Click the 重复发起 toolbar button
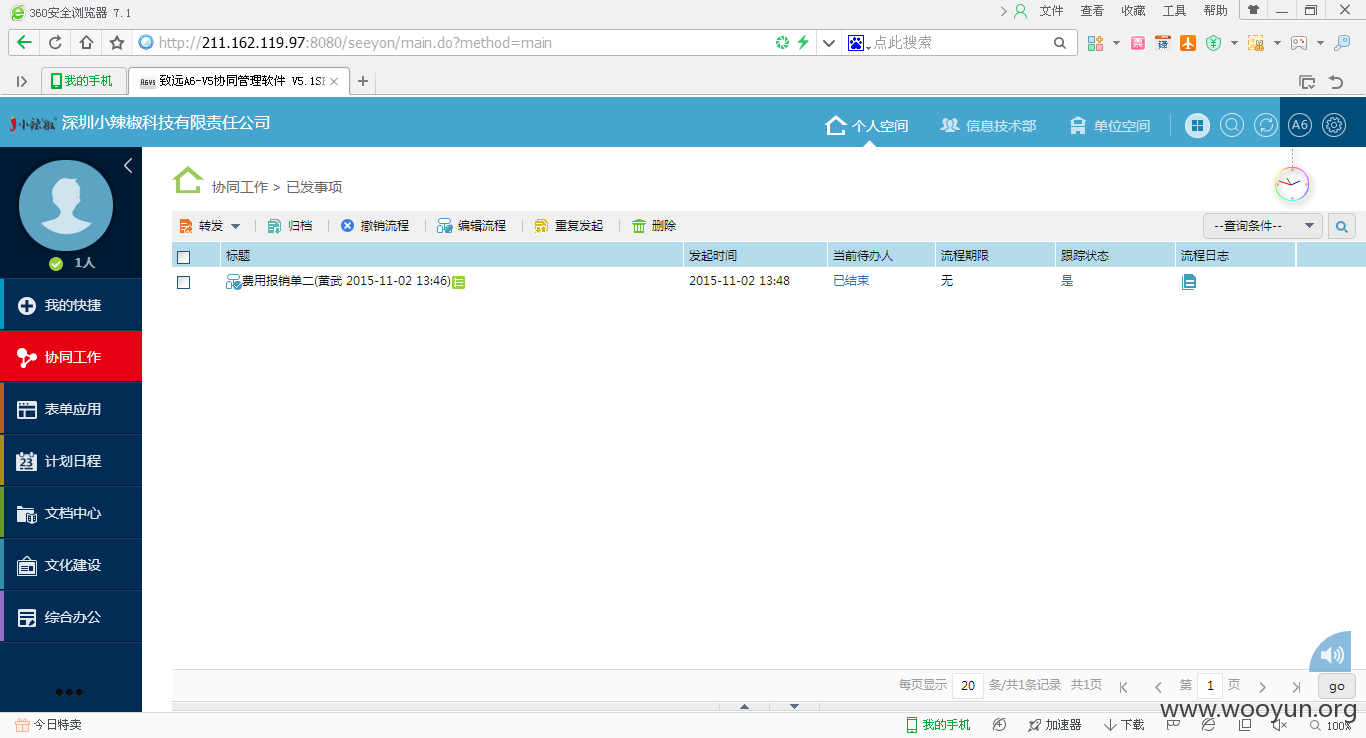Image resolution: width=1366 pixels, height=738 pixels. click(x=569, y=226)
